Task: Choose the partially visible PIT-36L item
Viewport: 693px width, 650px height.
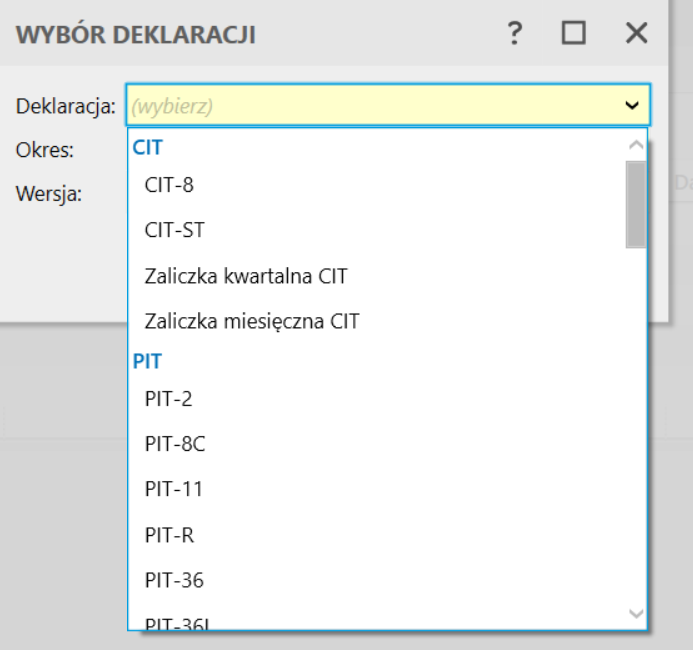Action: coord(178,624)
